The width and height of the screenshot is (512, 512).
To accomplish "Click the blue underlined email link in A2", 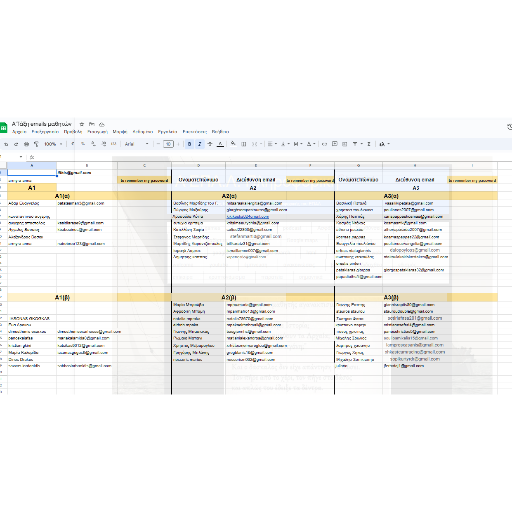I will click(248, 217).
